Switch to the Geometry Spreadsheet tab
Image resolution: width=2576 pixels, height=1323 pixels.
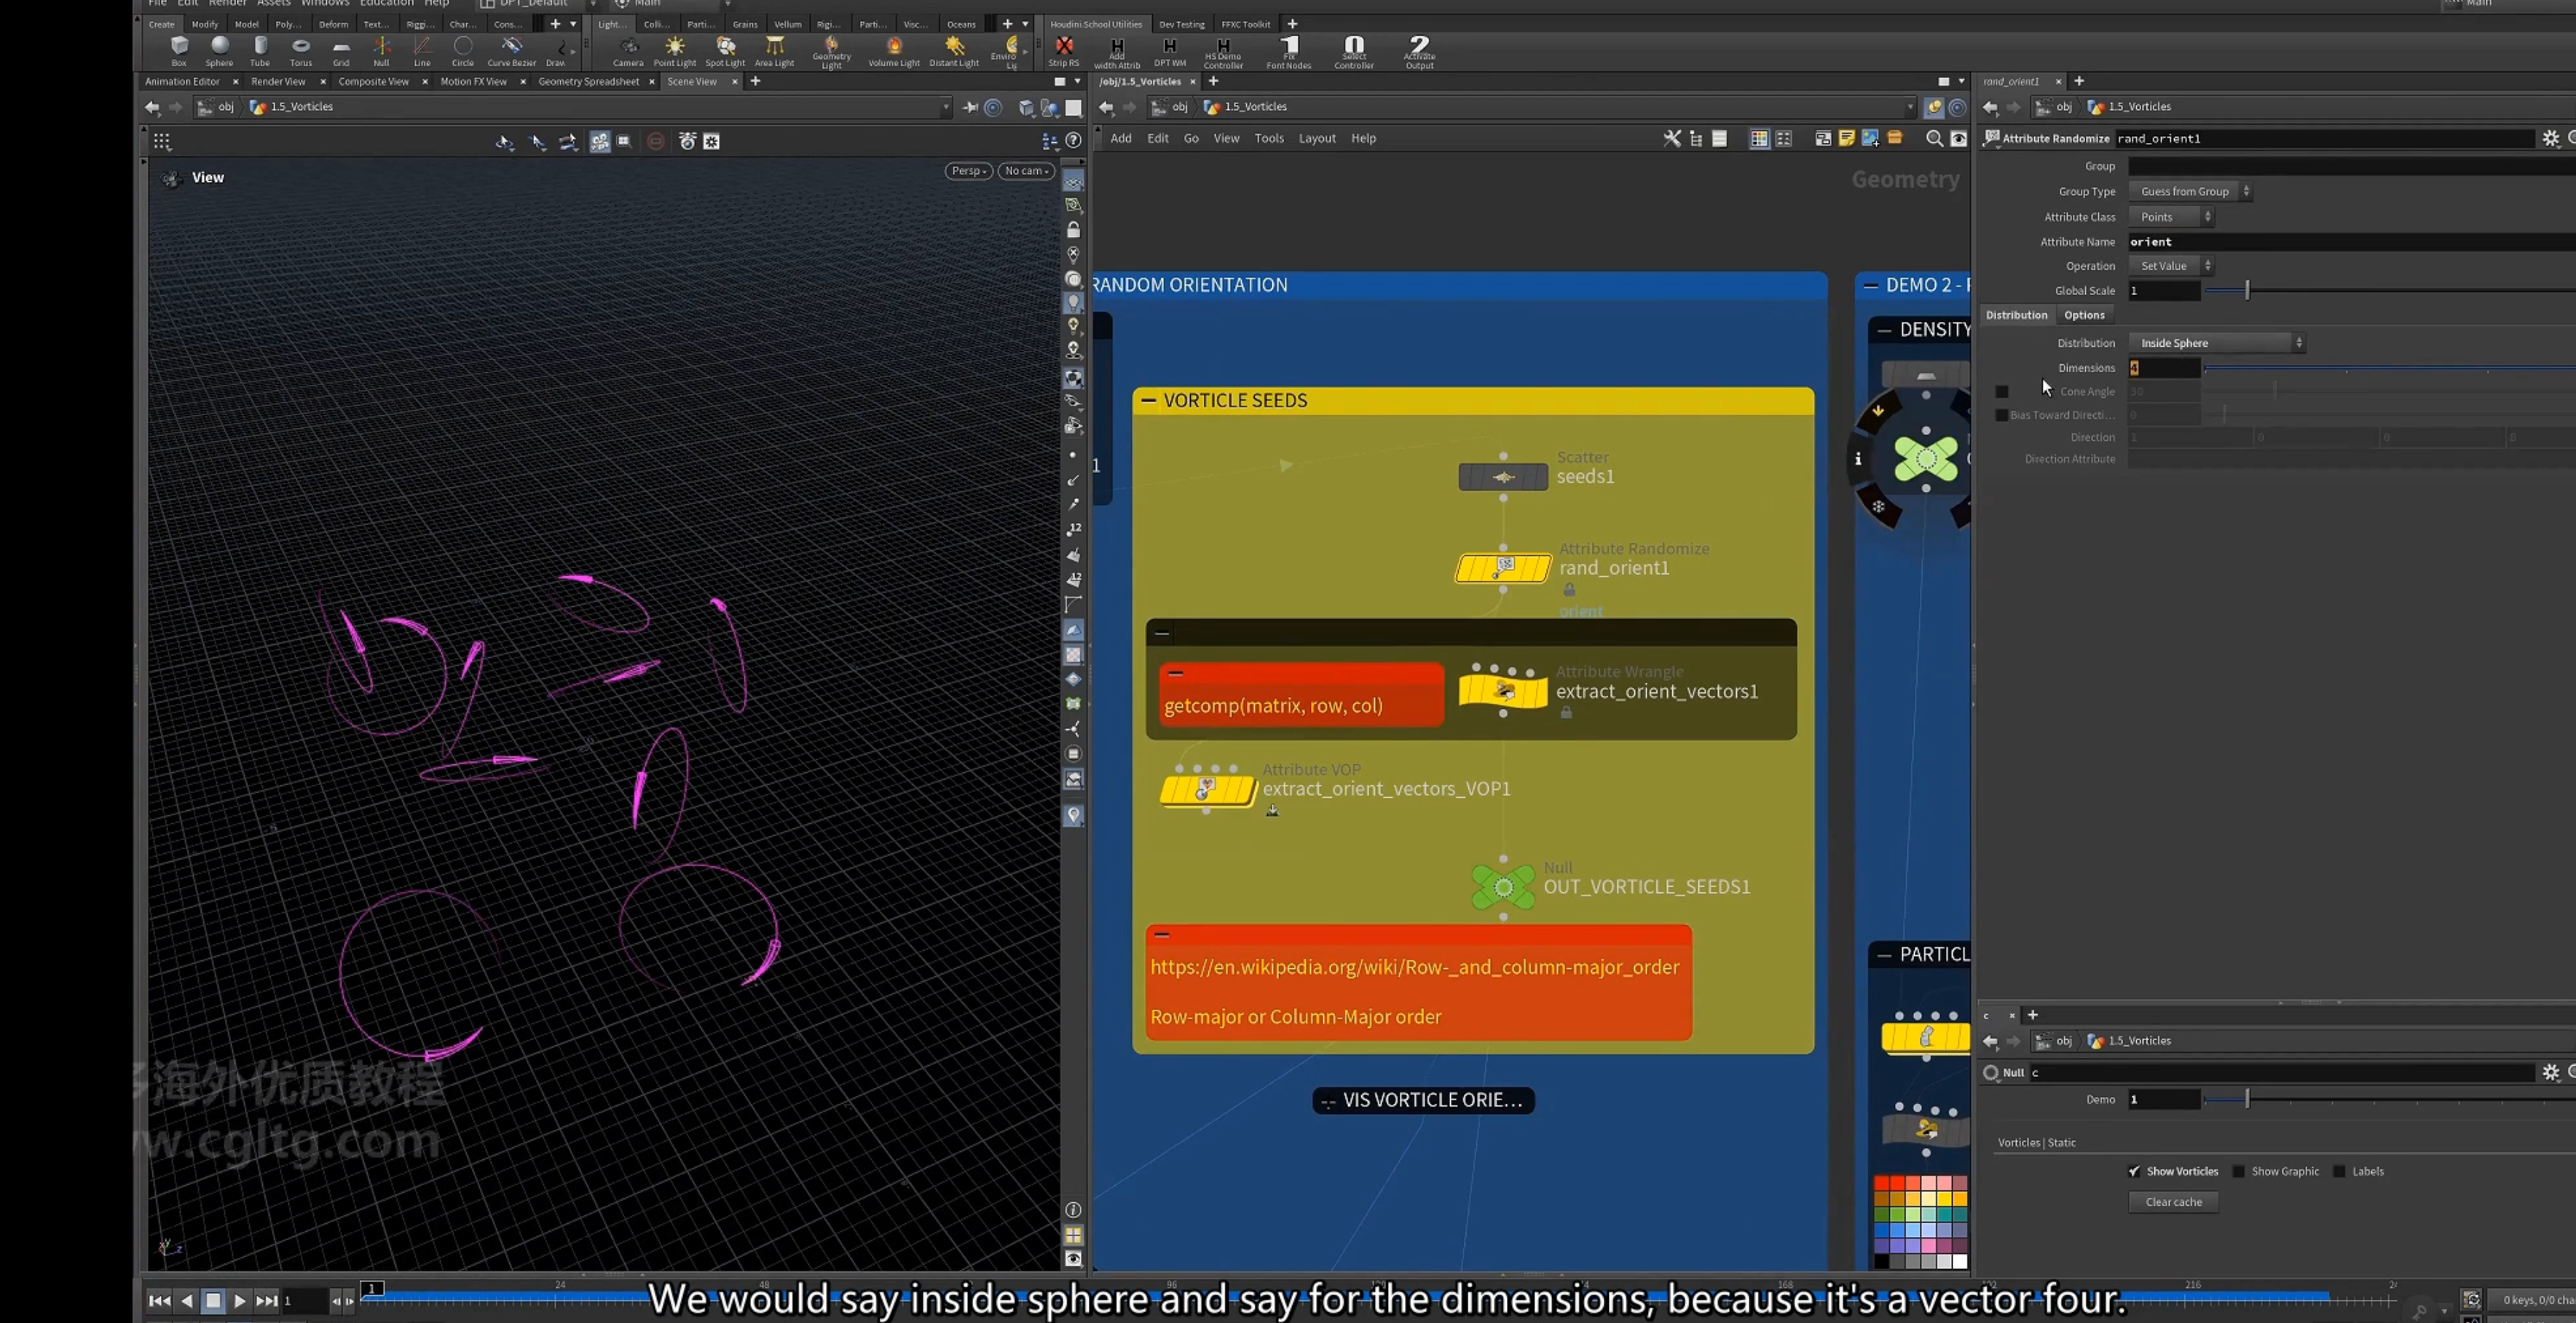(588, 81)
